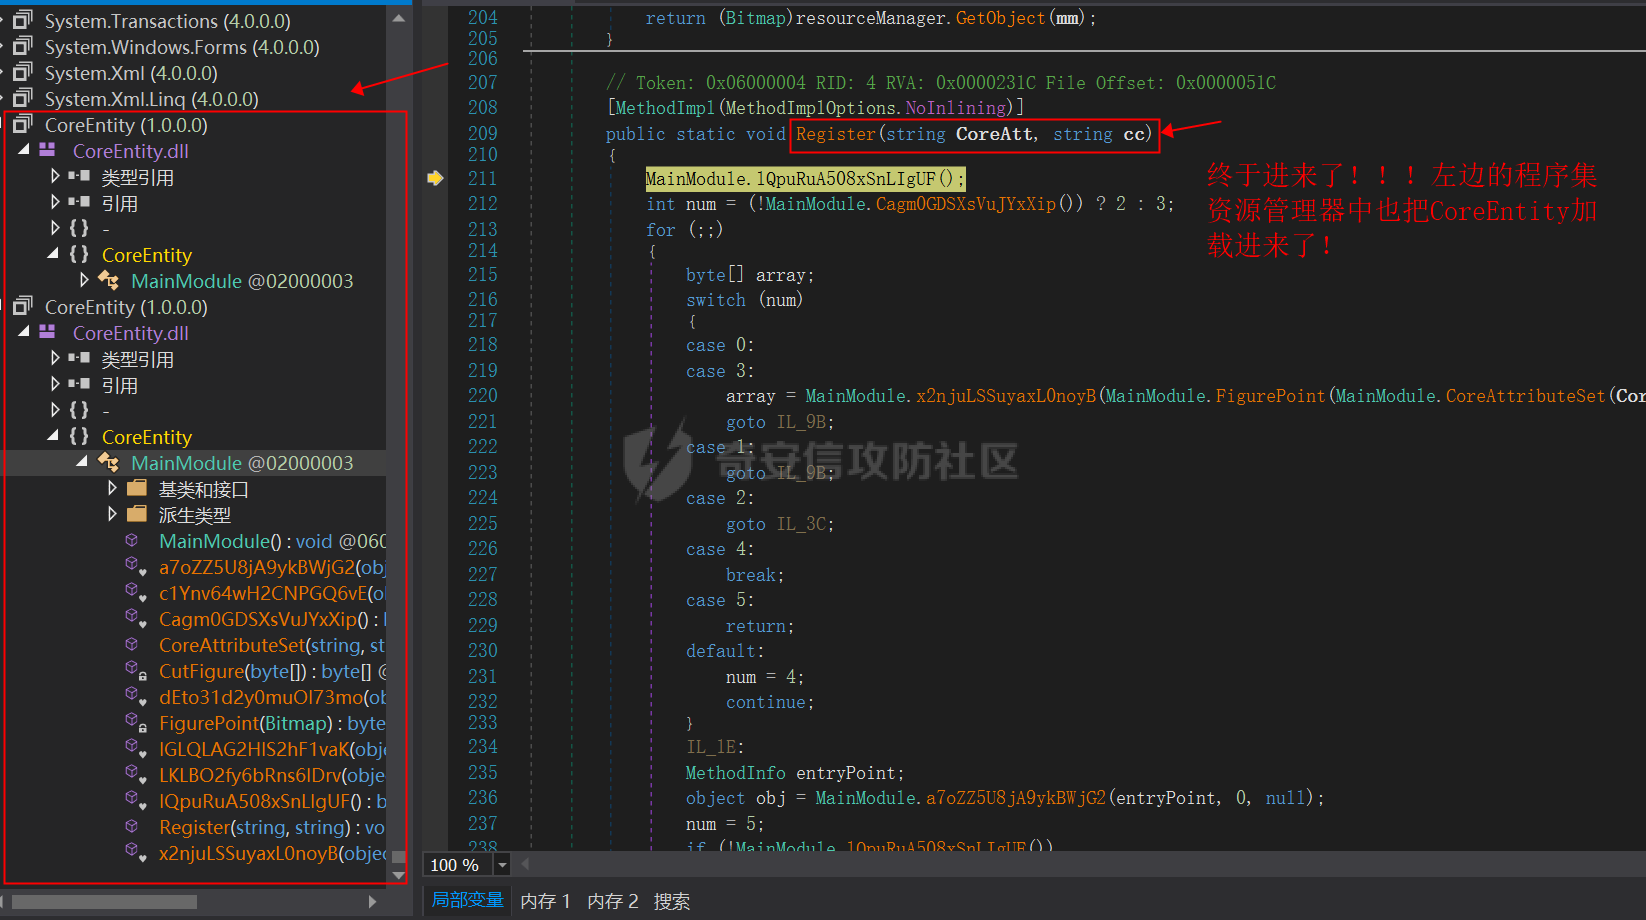Click the yellow current-statement arrow at line 211
Screen dimensions: 1646x920
pyautogui.click(x=435, y=178)
